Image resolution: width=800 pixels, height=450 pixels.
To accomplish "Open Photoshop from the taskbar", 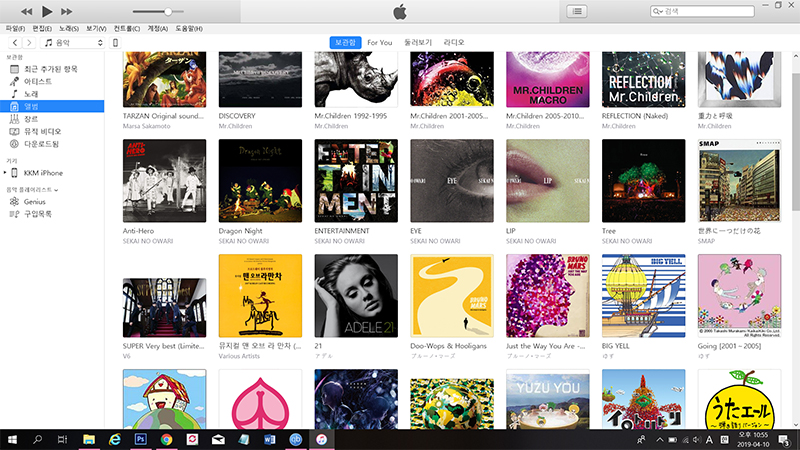I will (x=140, y=439).
